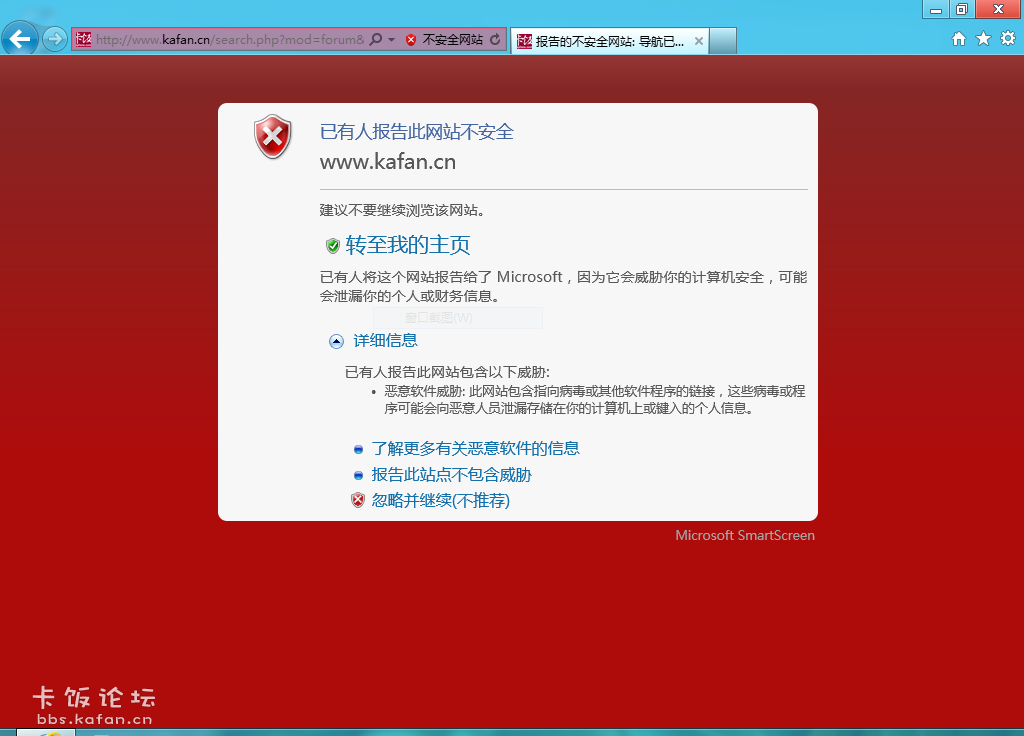Click the red unsafe-site shield icon in address bar

(411, 40)
